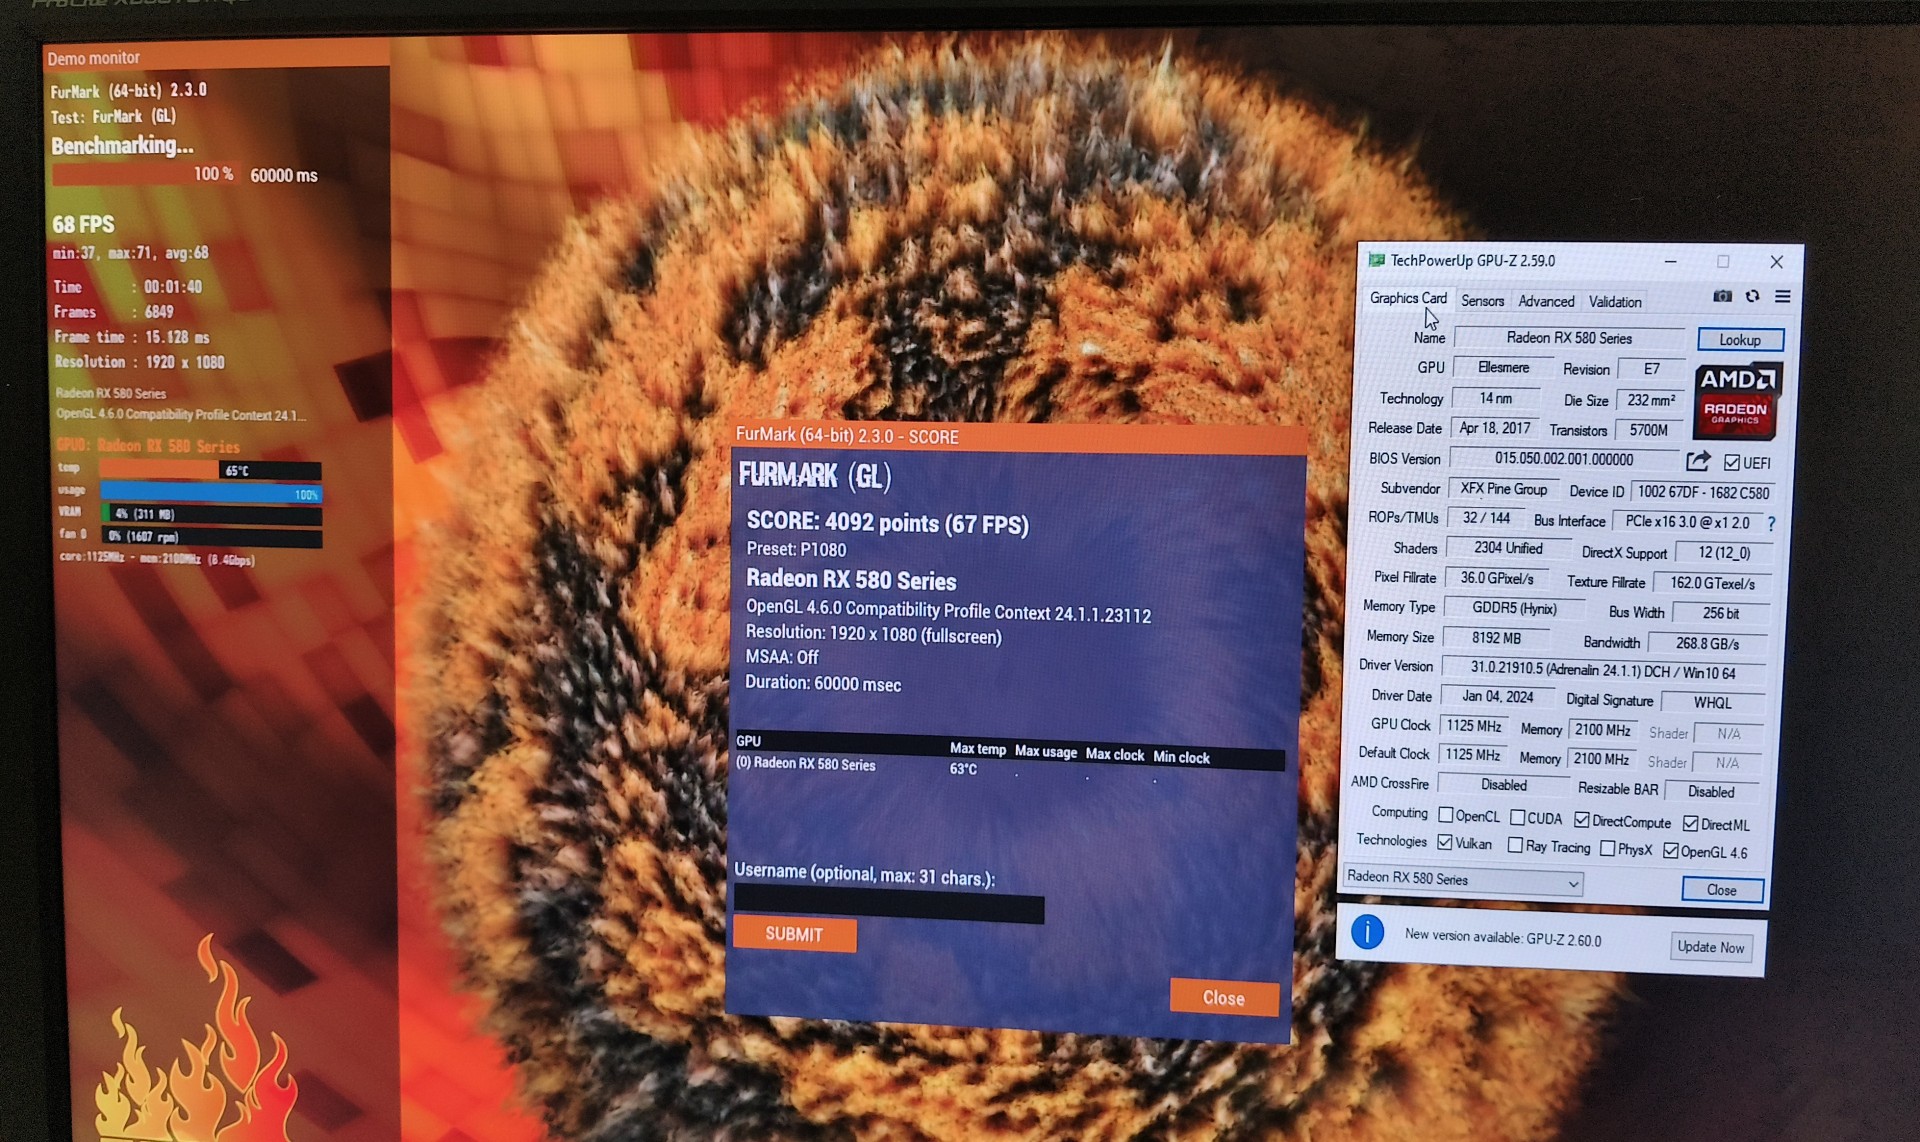The height and width of the screenshot is (1142, 1920).
Task: Minimize the GPU-Z window
Action: point(1670,261)
